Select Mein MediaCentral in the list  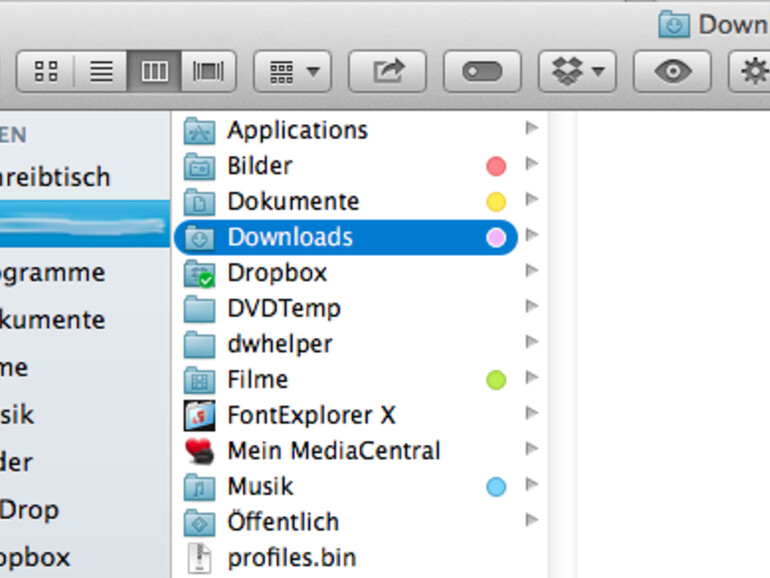tap(334, 451)
